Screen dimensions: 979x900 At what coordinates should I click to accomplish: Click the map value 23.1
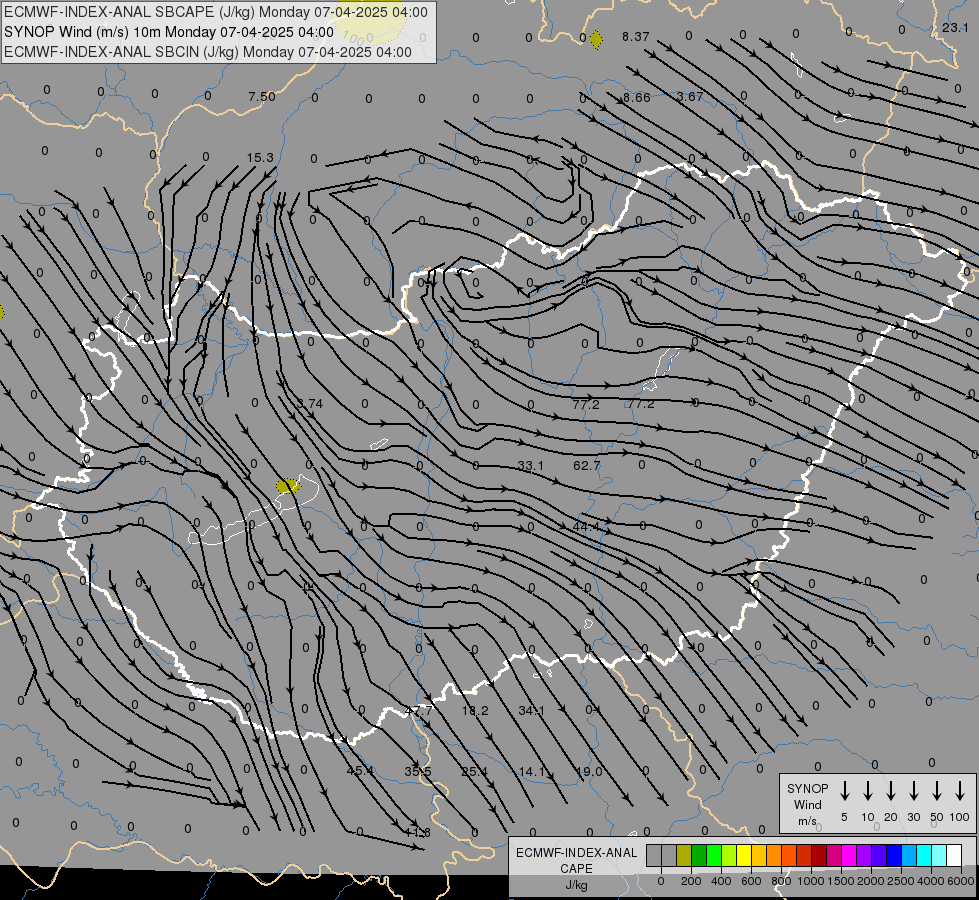pos(955,27)
